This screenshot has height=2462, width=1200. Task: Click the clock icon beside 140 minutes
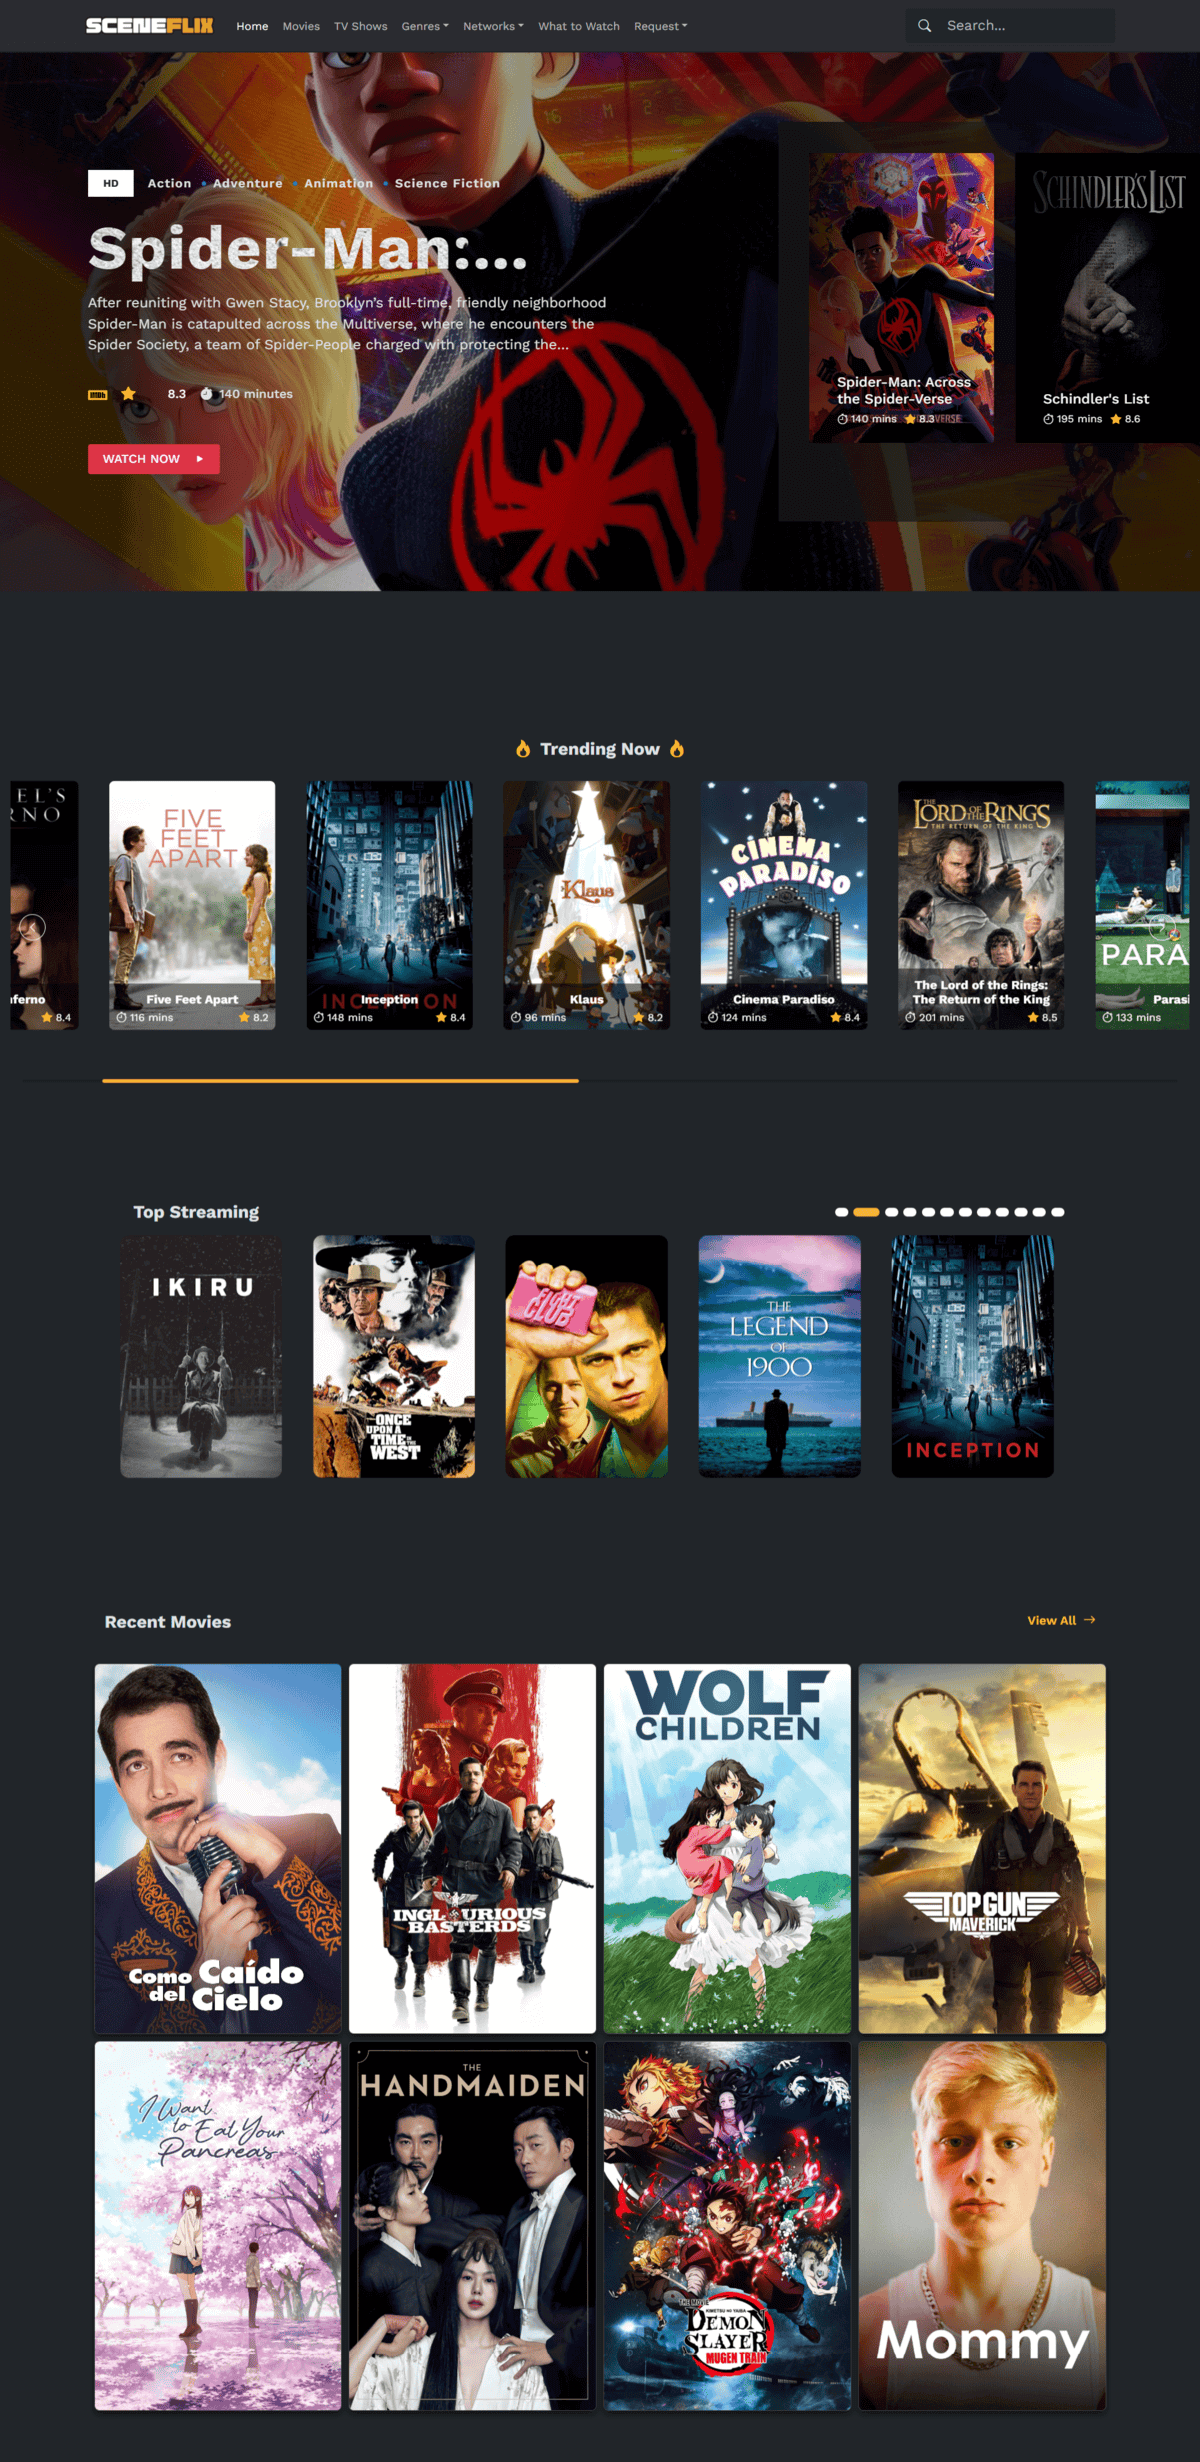207,394
